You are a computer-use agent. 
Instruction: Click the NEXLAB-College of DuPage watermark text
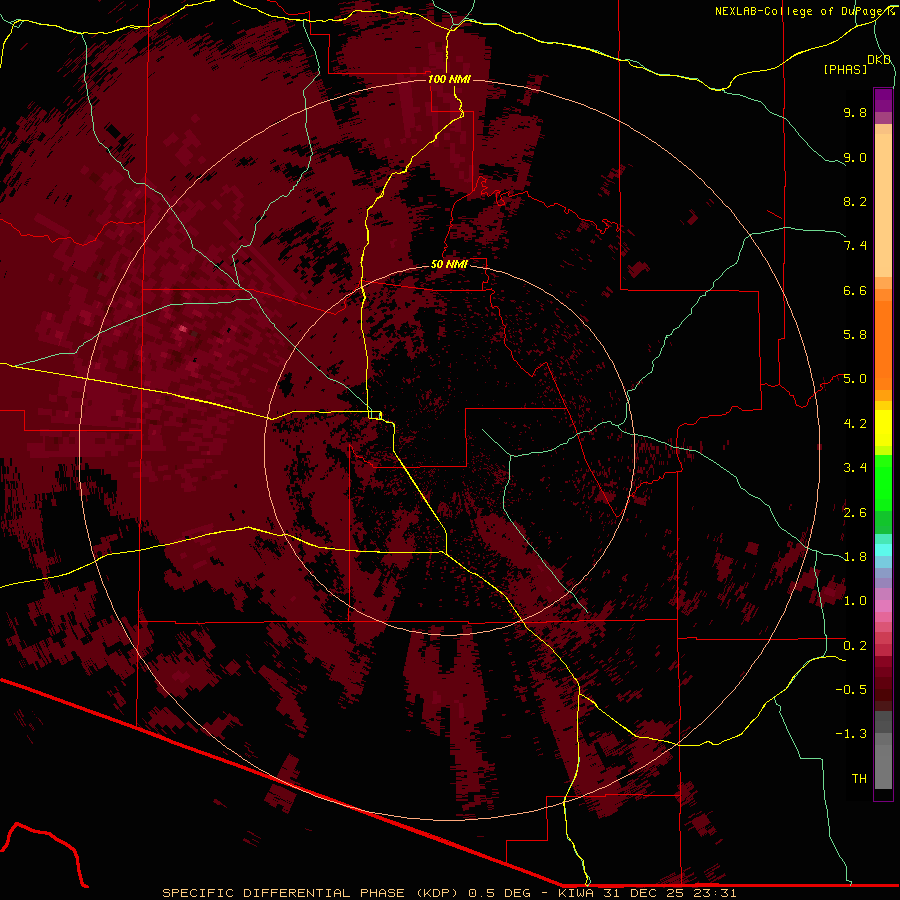click(804, 11)
